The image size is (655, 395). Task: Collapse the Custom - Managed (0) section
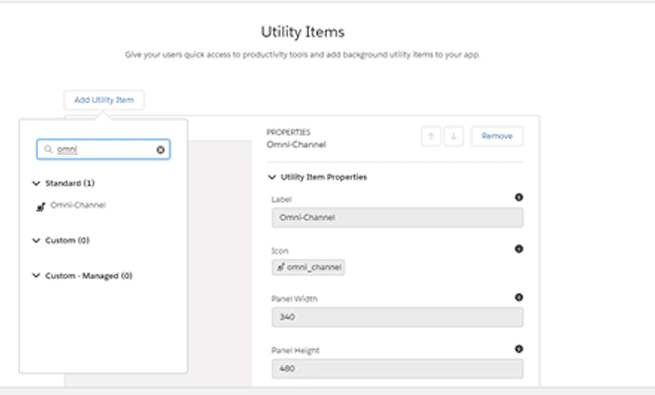pos(36,276)
